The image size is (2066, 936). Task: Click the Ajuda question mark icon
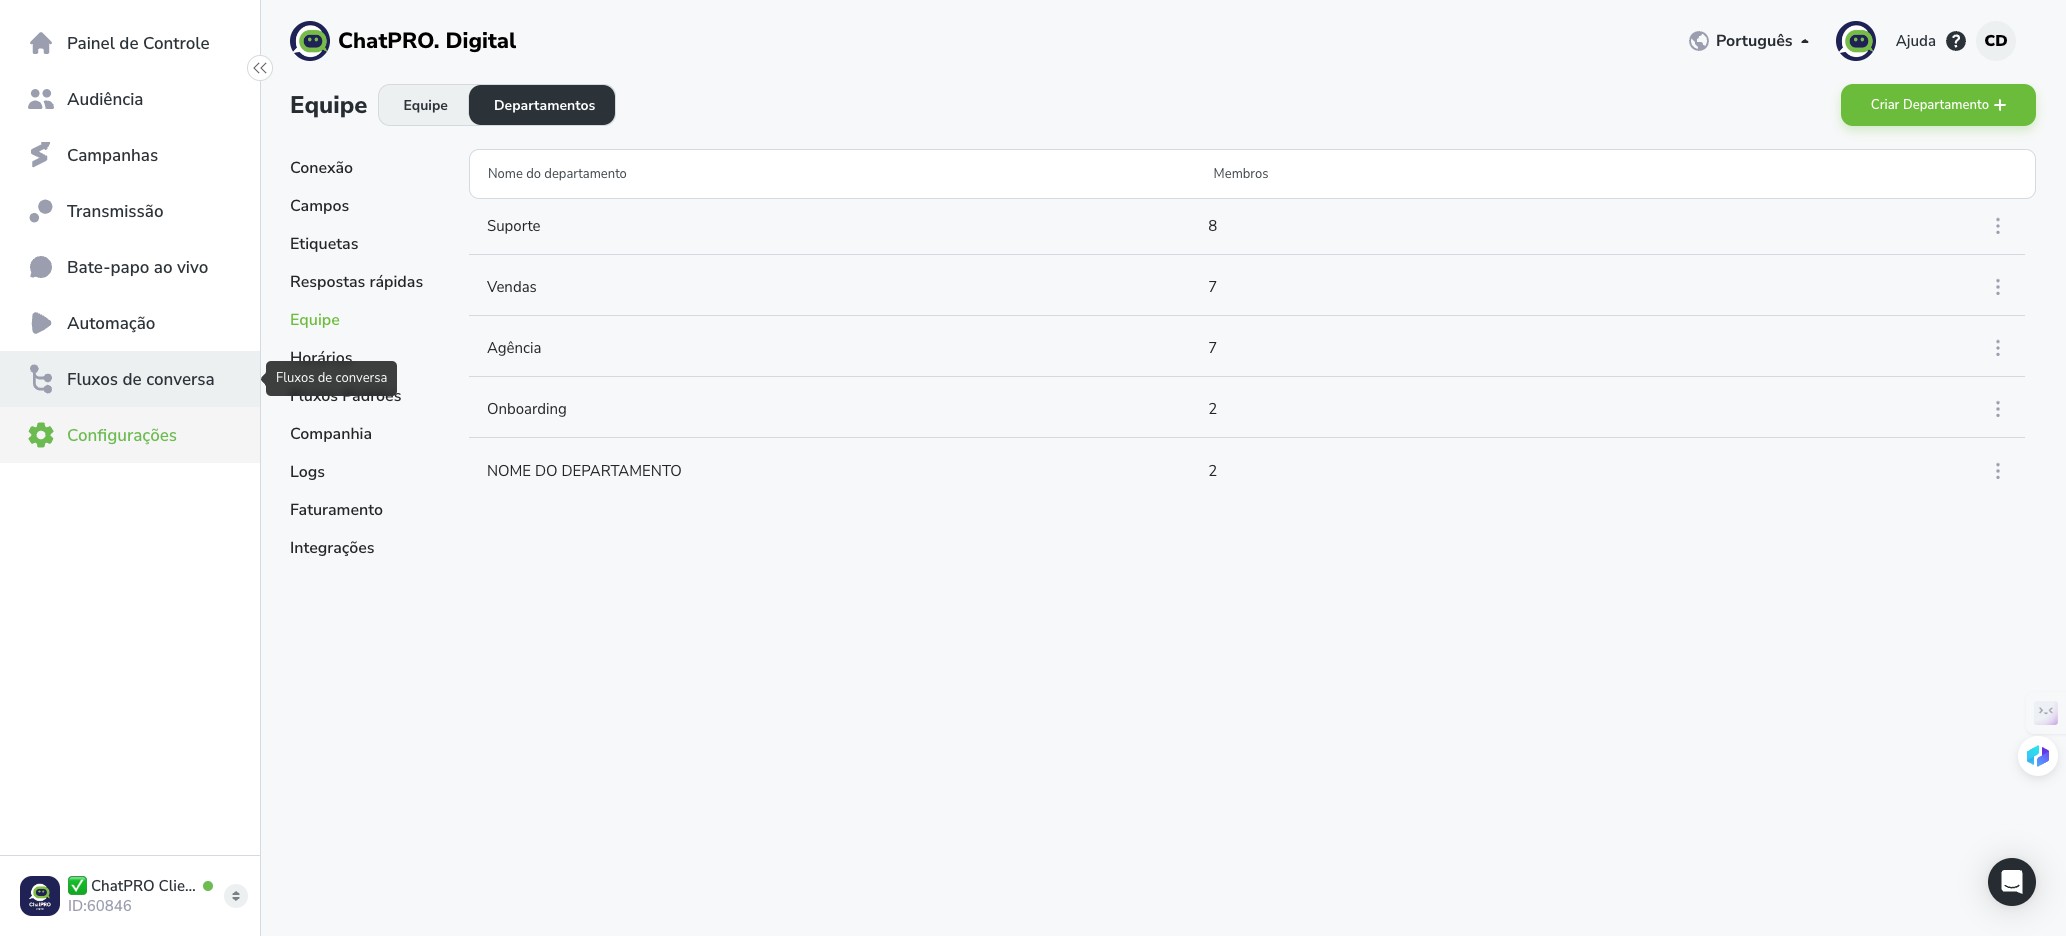(x=1956, y=41)
